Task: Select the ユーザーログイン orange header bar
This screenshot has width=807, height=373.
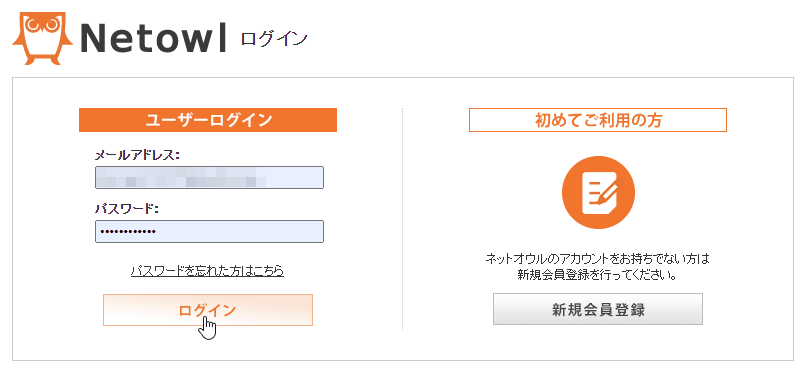Action: 208,120
